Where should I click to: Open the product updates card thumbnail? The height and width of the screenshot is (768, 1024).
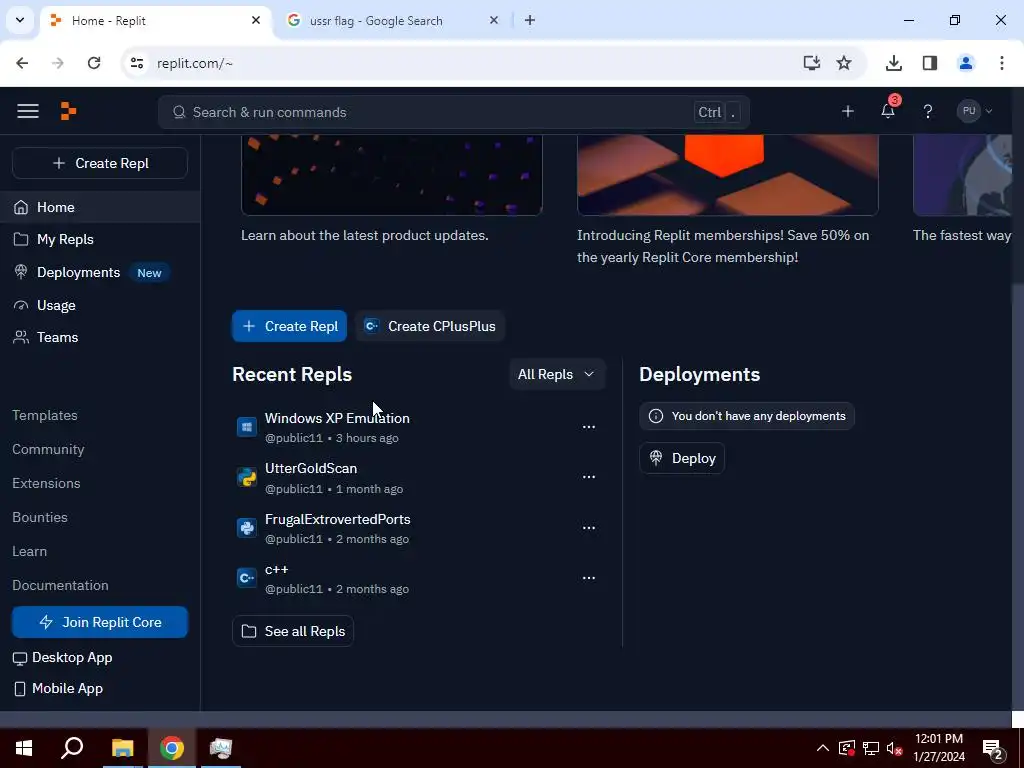click(x=392, y=175)
